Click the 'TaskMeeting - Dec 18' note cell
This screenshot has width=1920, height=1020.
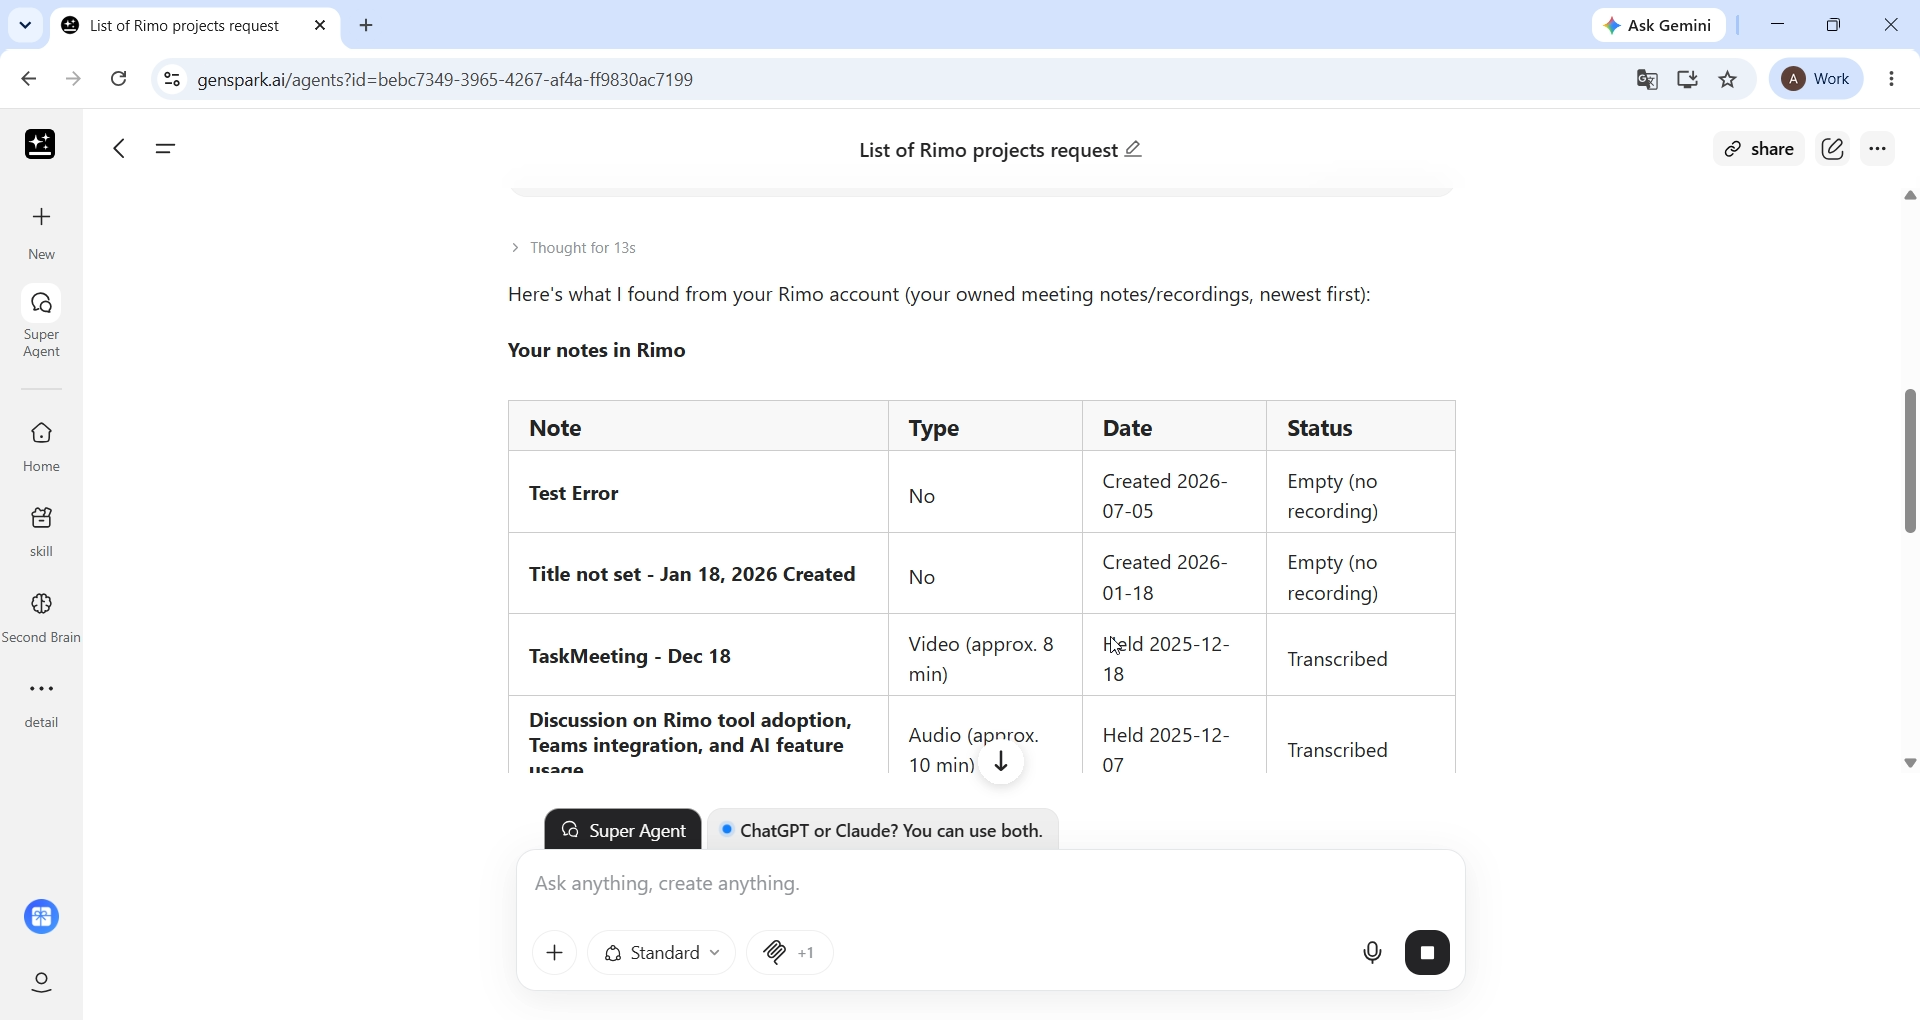[x=698, y=657]
